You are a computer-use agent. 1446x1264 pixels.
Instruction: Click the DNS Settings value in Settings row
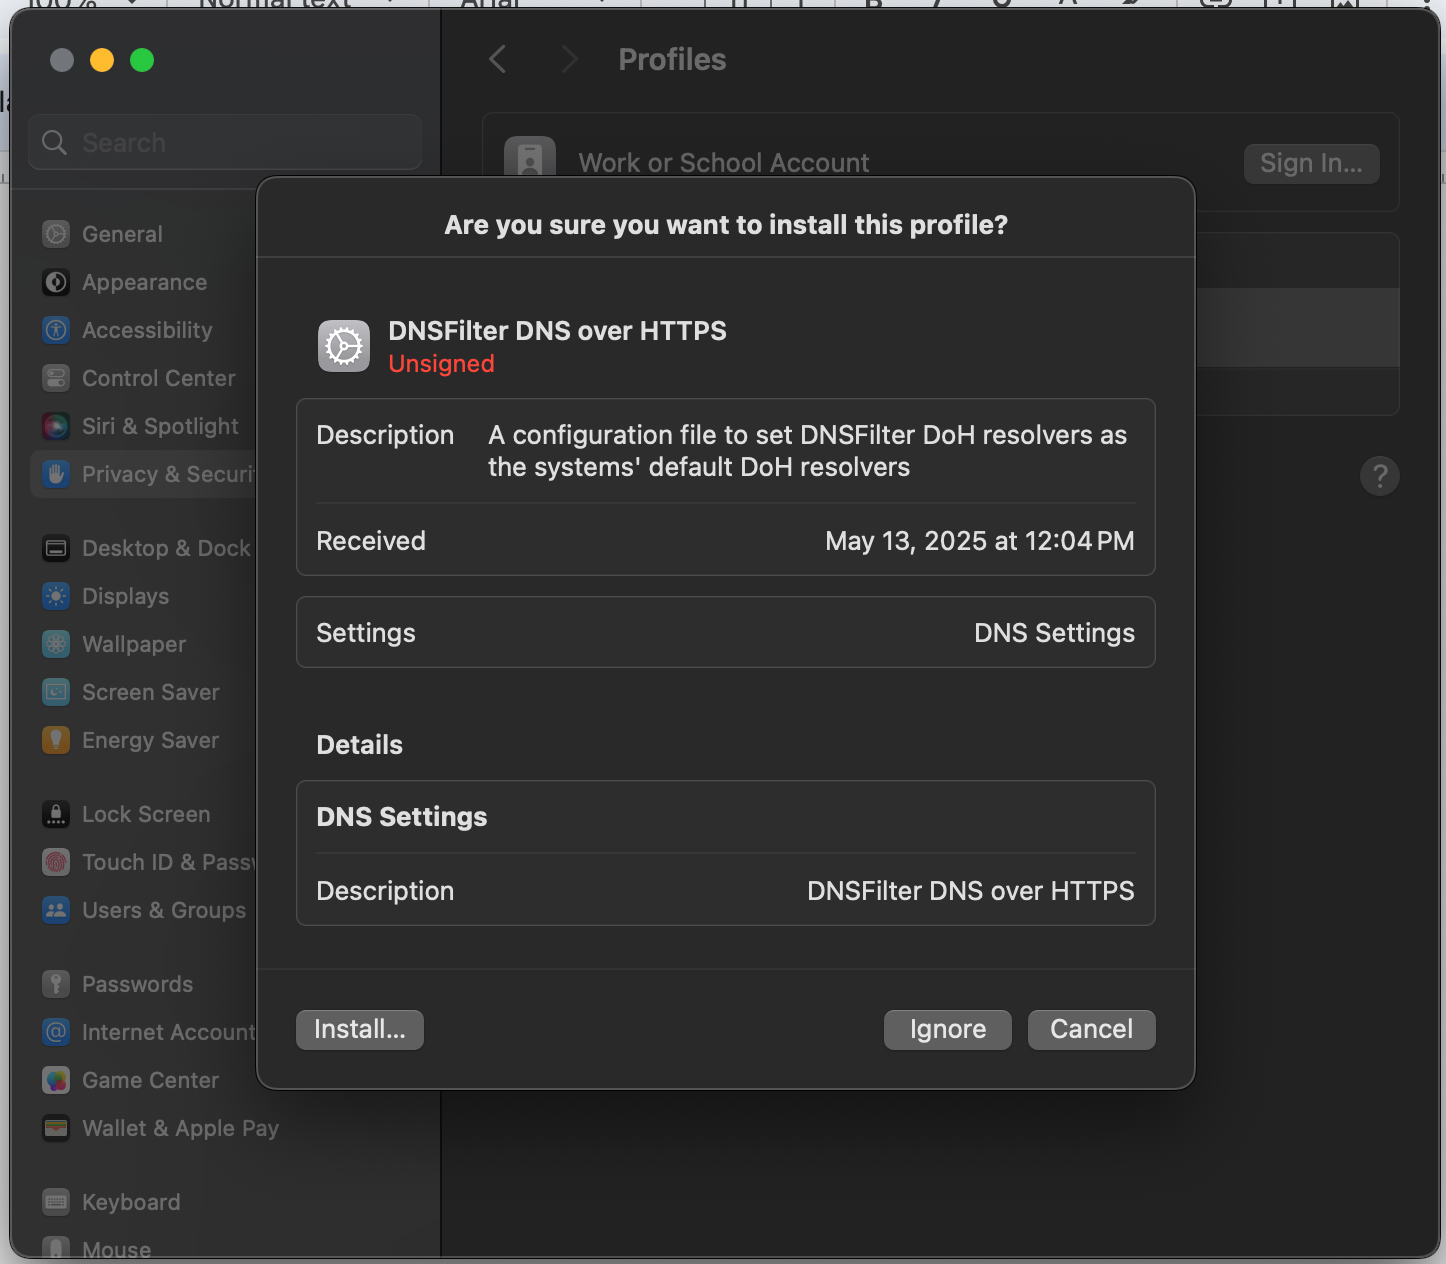1054,633
